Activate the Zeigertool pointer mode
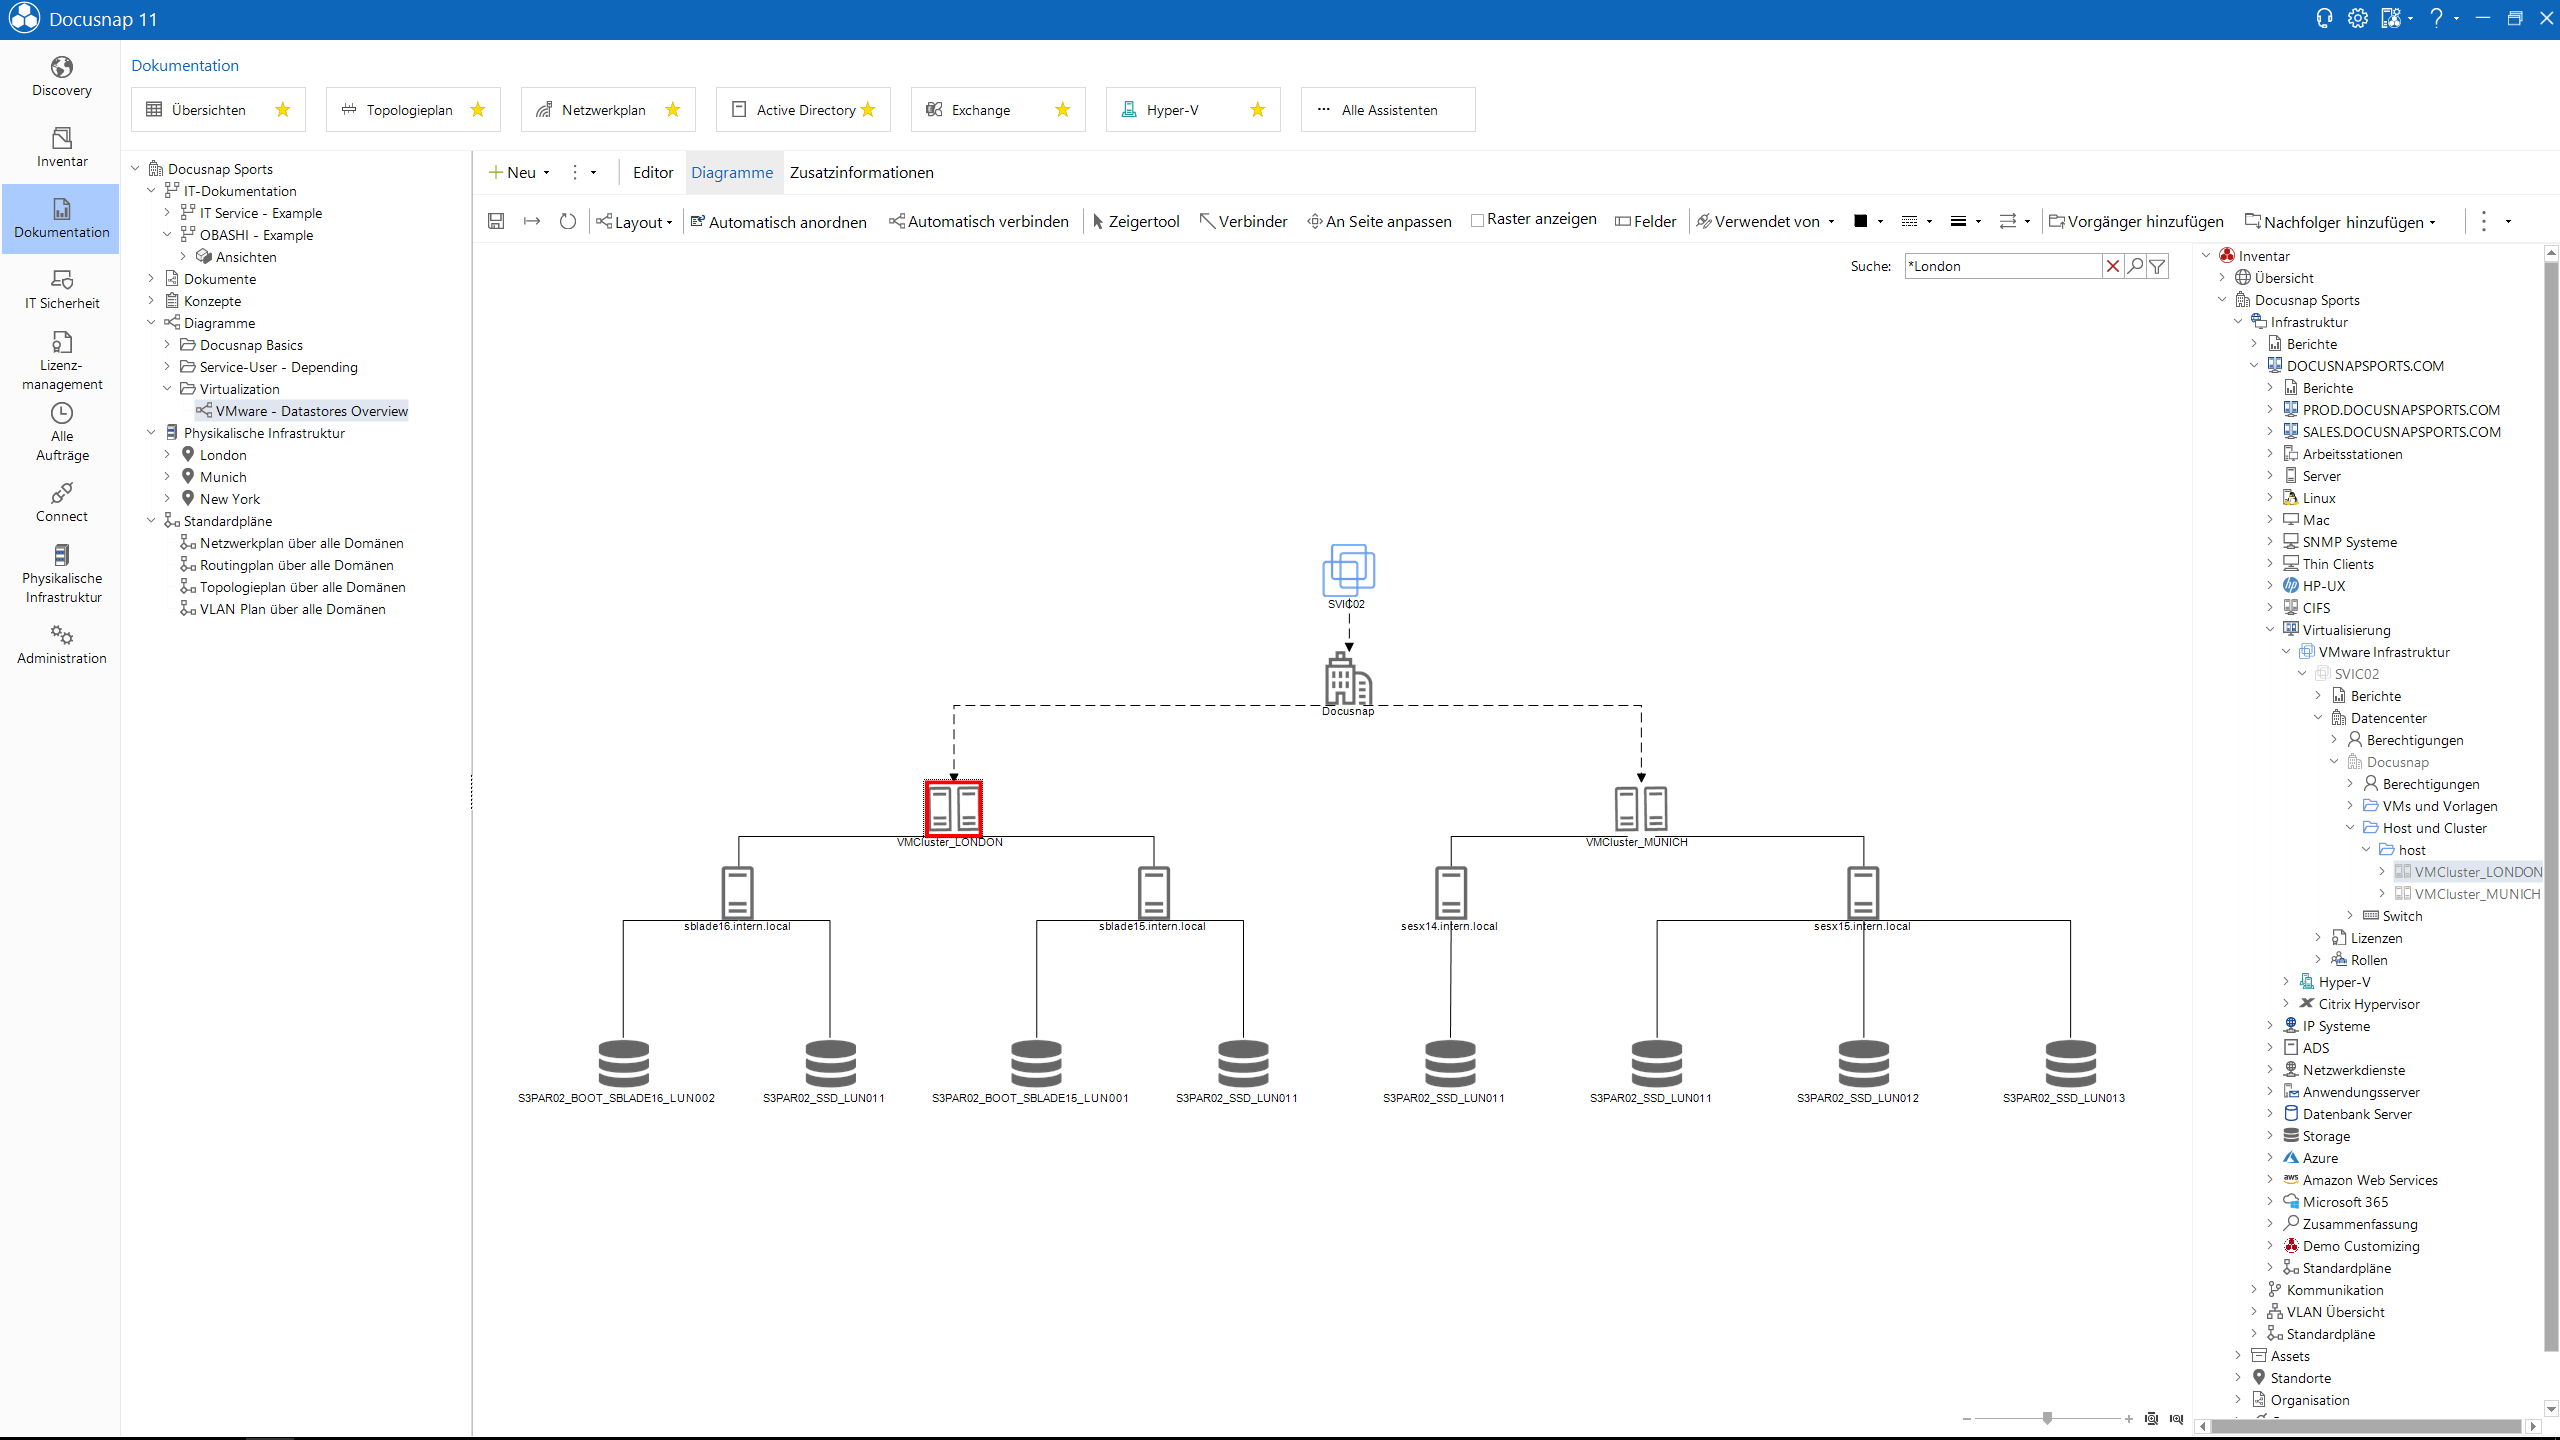Image resolution: width=2560 pixels, height=1440 pixels. click(1136, 221)
